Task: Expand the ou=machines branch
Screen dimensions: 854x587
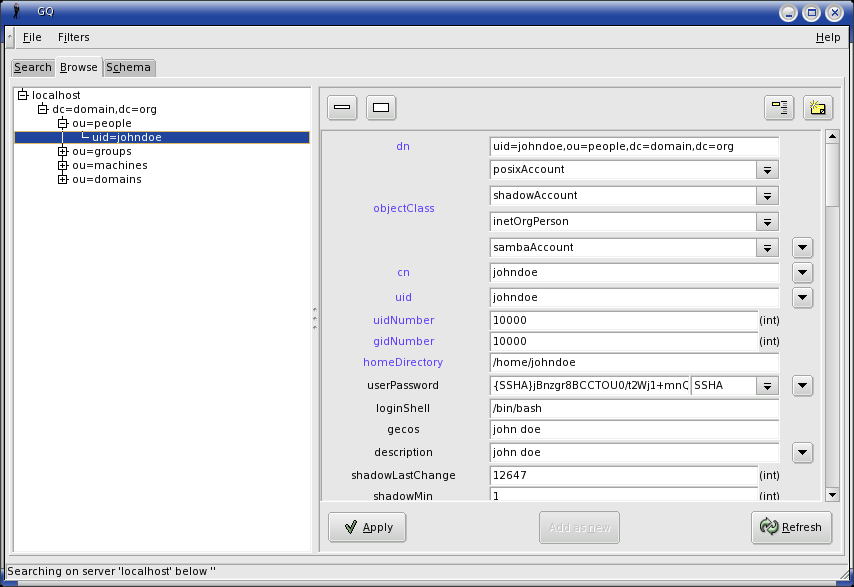Action: pyautogui.click(x=63, y=165)
